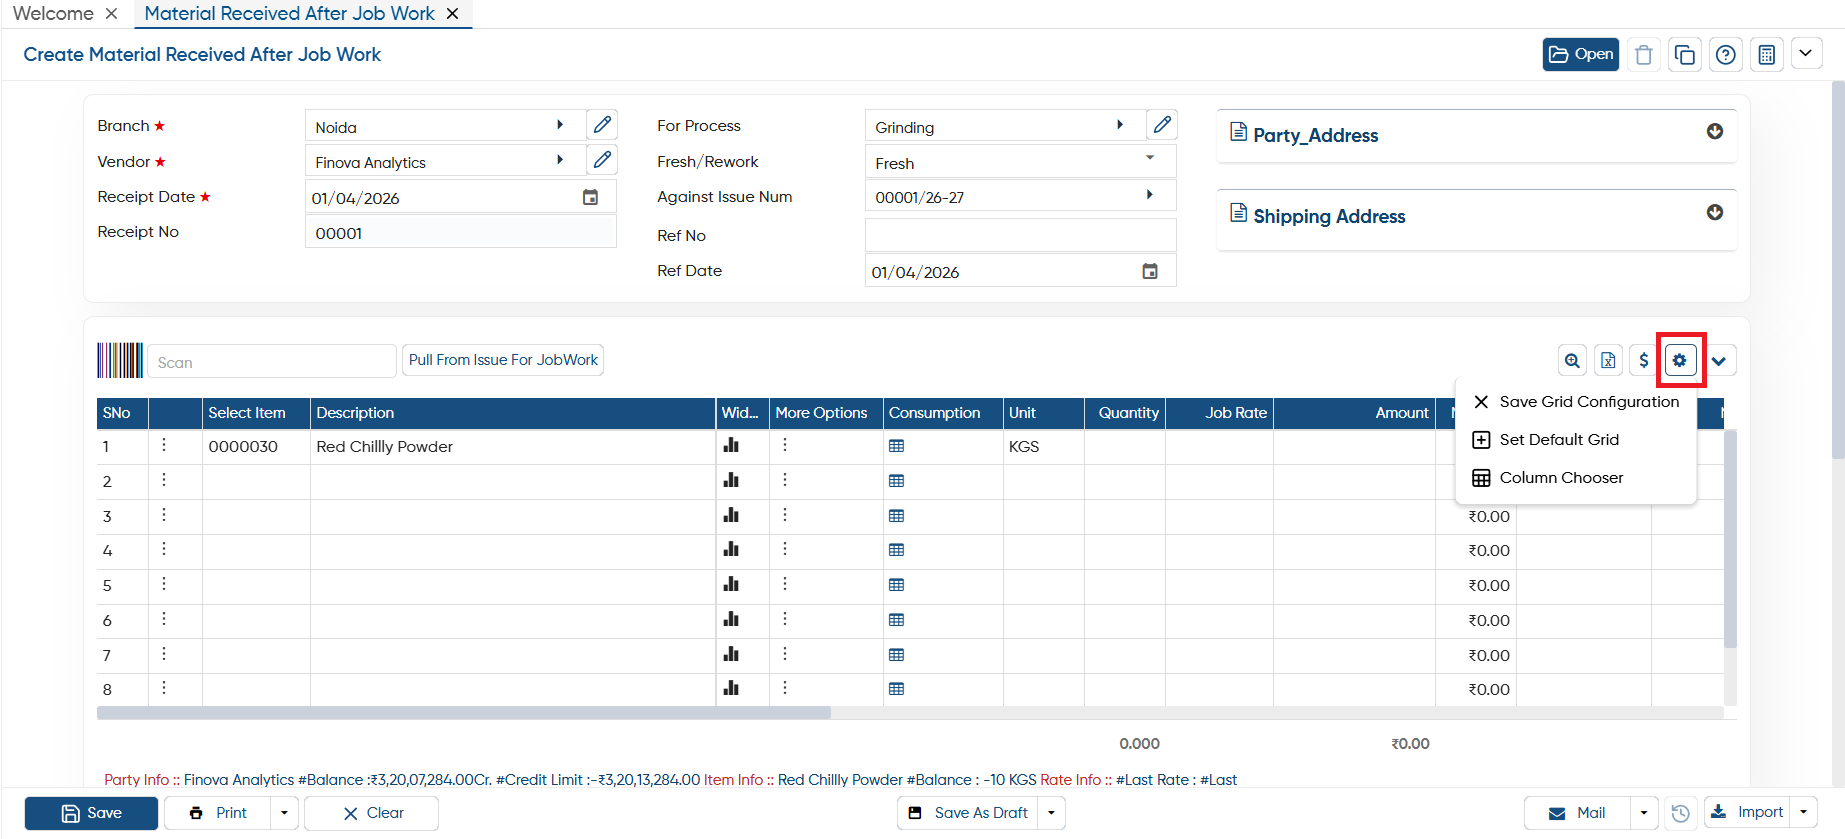Screen dimensions: 1845x839
Task: Open the Print options dropdown arrow
Action: tap(284, 813)
